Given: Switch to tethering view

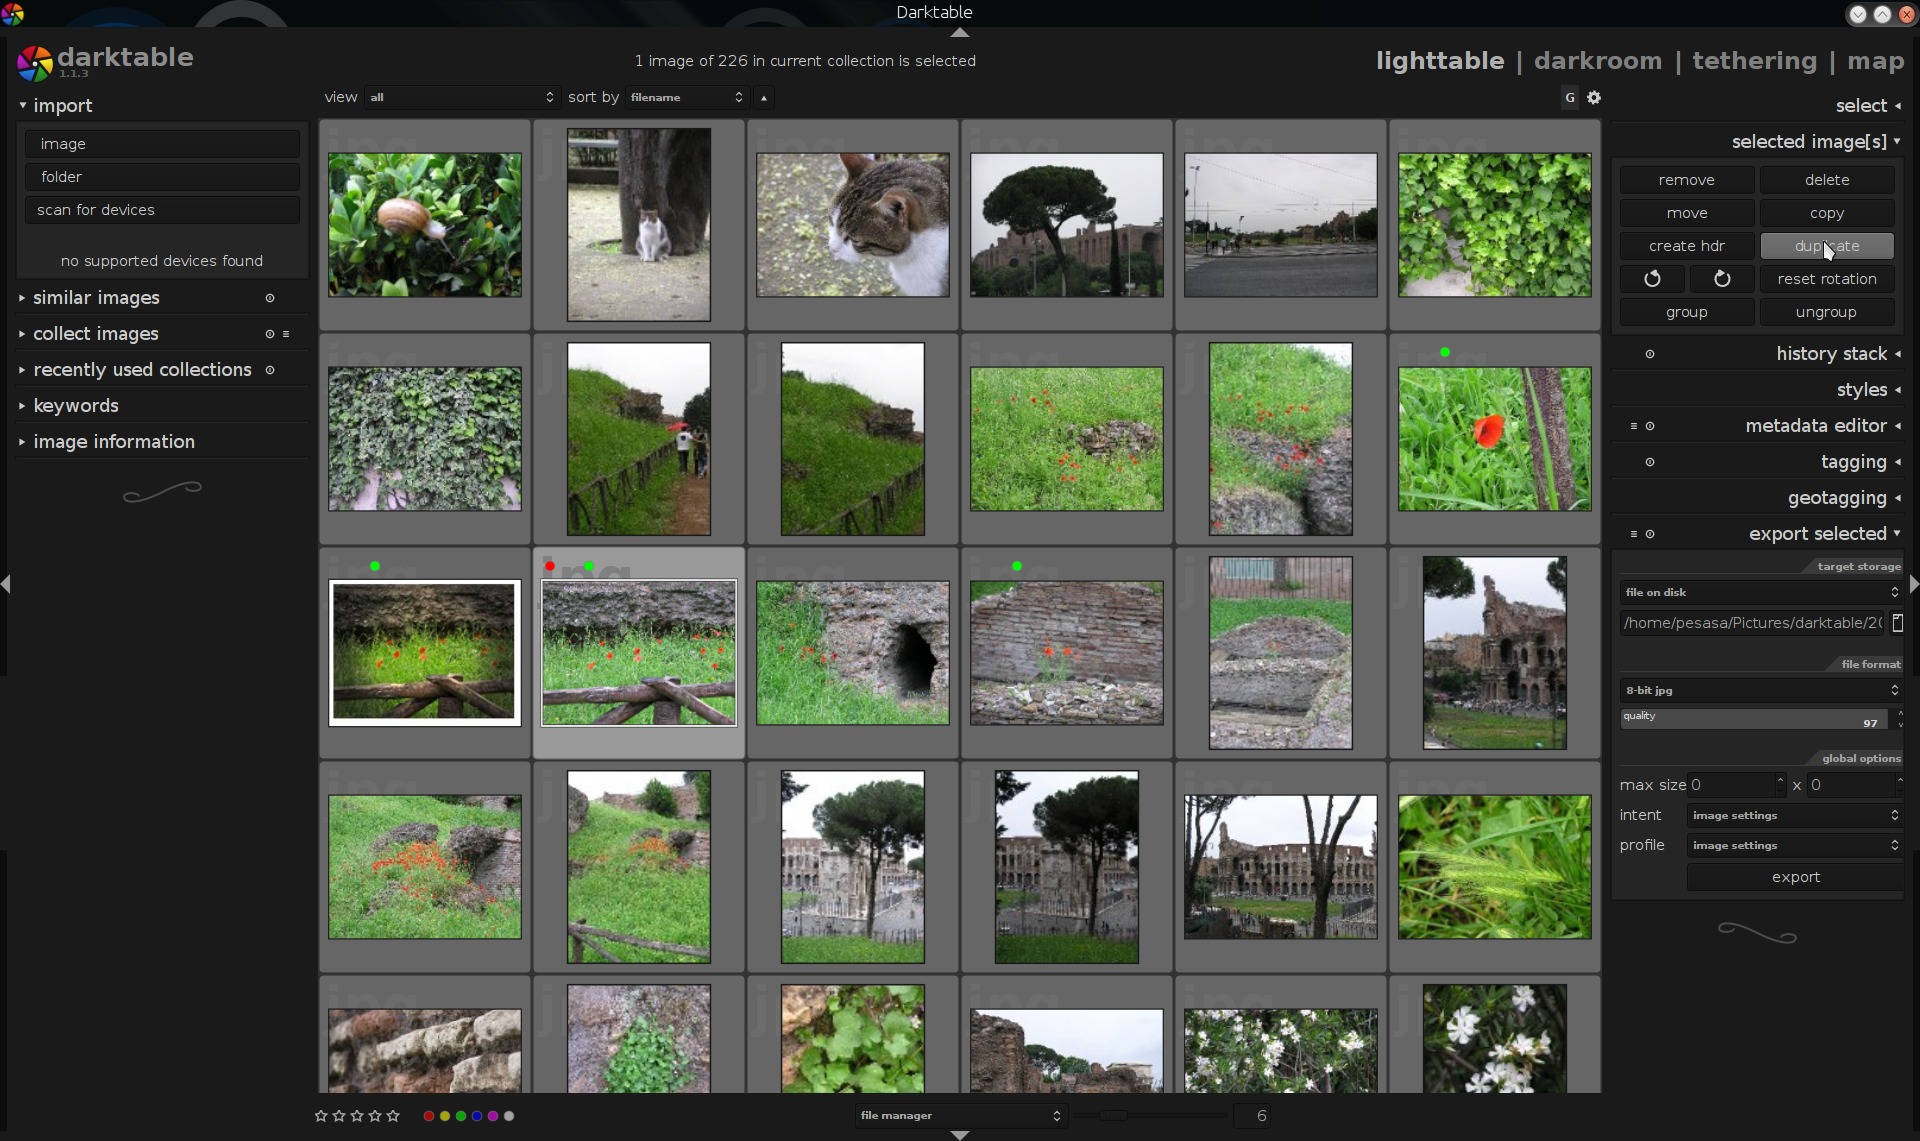Looking at the screenshot, I should click(1754, 61).
